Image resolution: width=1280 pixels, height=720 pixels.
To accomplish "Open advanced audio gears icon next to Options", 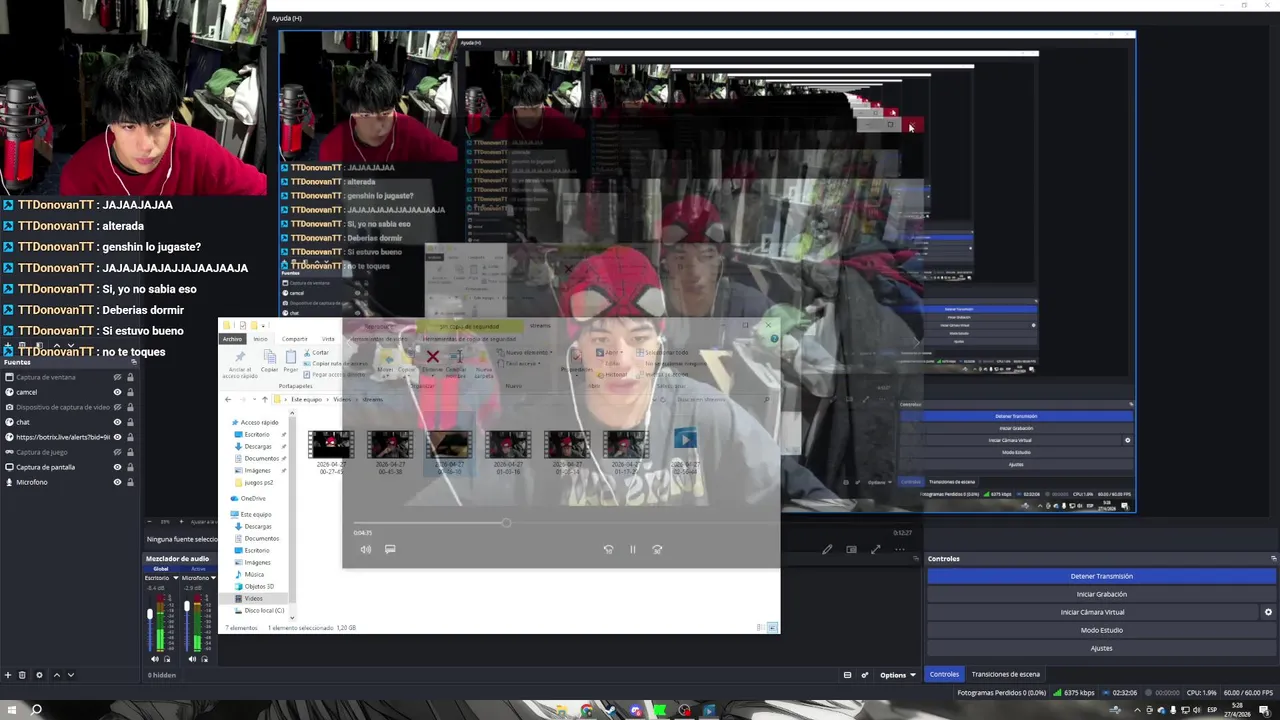I will (865, 675).
